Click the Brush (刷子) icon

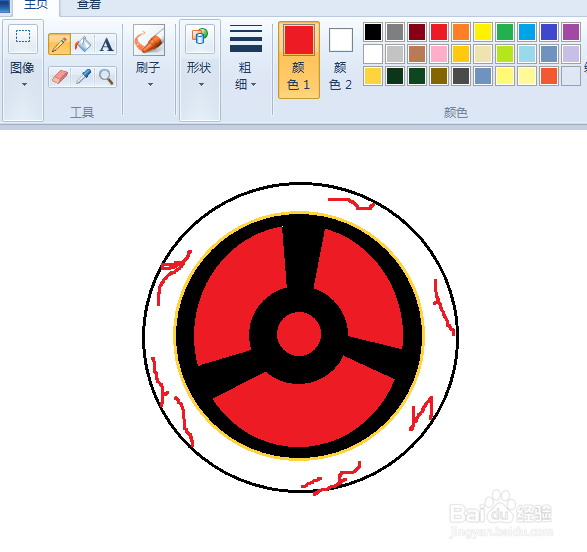pos(149,40)
